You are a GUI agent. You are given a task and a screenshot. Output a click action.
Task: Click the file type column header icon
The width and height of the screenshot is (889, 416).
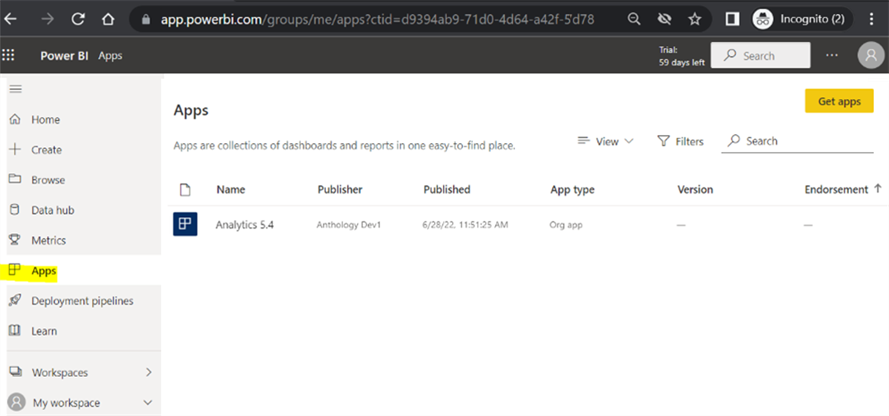tap(184, 190)
